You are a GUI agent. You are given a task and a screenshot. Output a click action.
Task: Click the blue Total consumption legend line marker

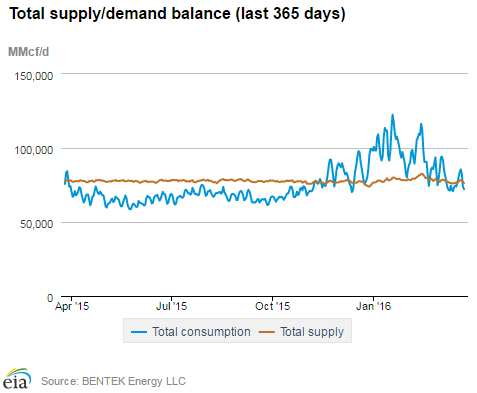pyautogui.click(x=139, y=332)
